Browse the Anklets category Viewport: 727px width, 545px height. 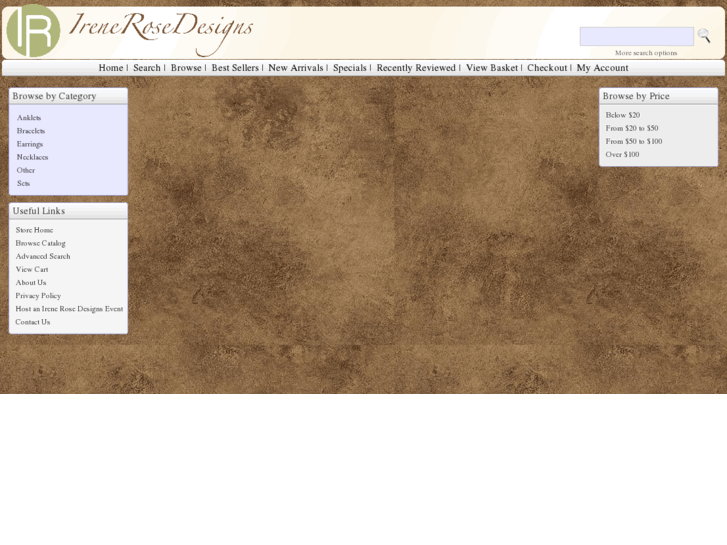pos(29,118)
